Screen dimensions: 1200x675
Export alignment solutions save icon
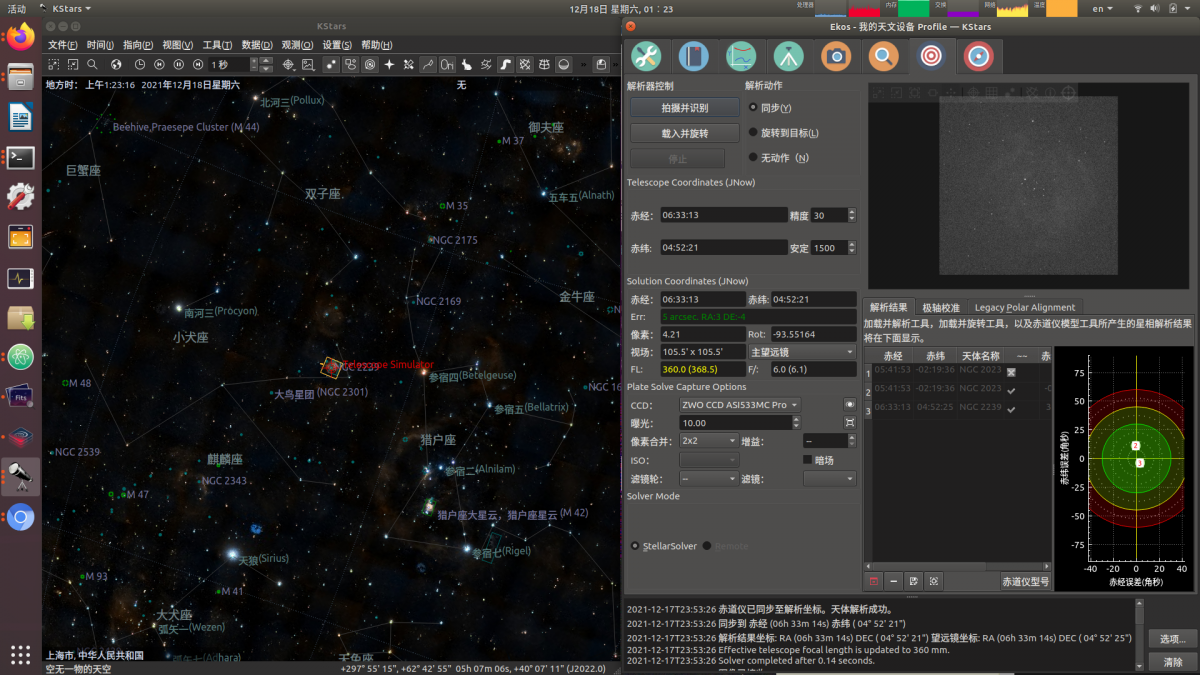(914, 581)
